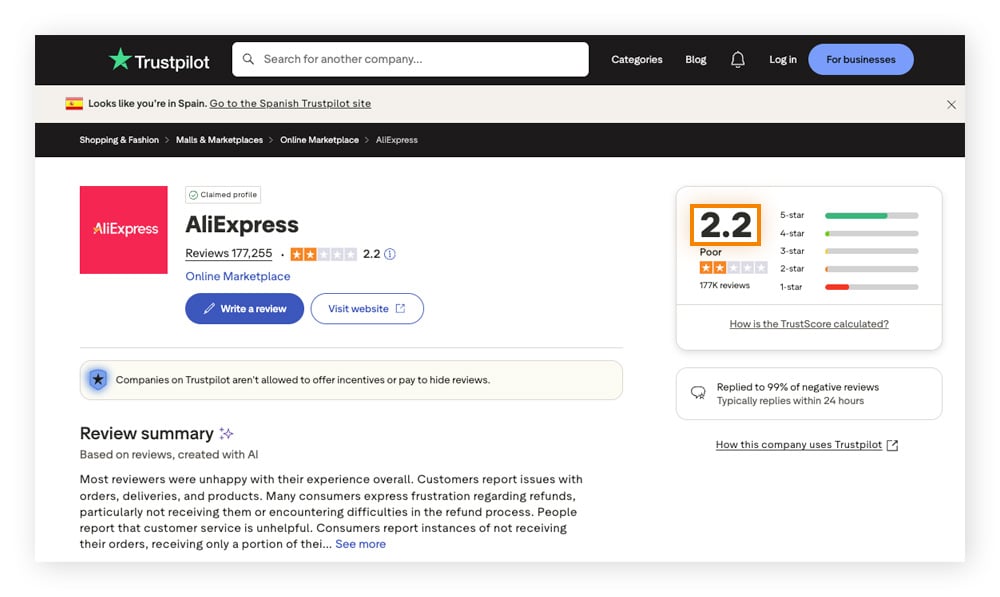This screenshot has width=1000, height=597.
Task: Open the Categories menu
Action: (636, 59)
